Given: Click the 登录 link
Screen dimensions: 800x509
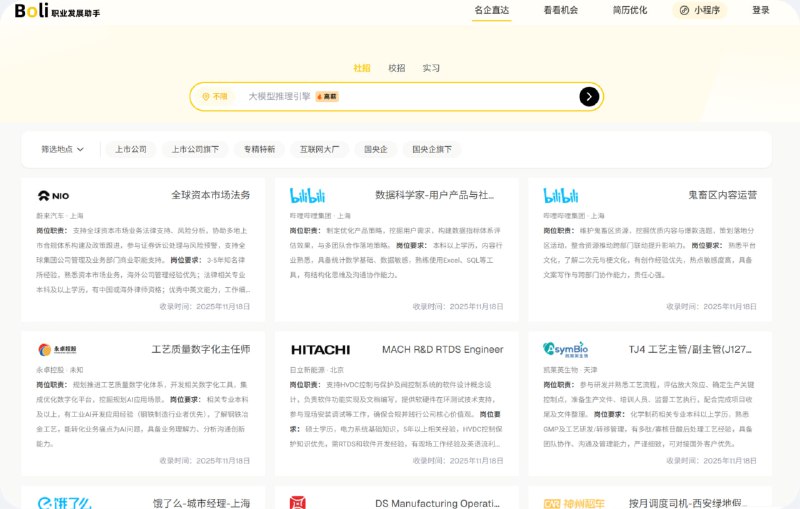Looking at the screenshot, I should pyautogui.click(x=760, y=10).
